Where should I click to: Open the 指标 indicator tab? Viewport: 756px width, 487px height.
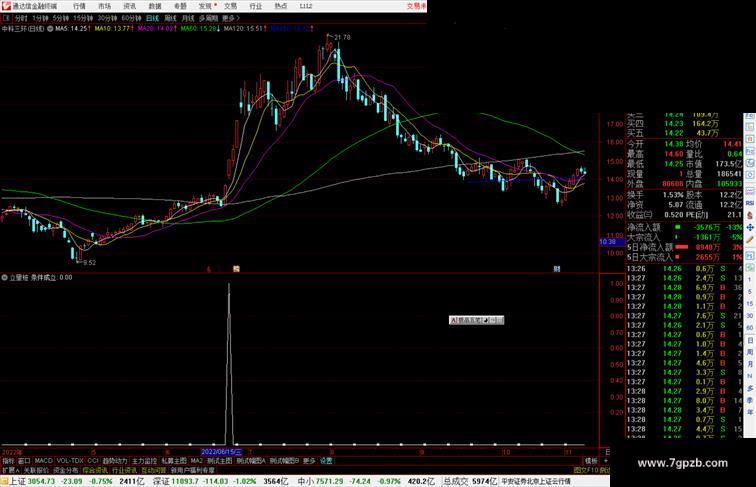click(x=8, y=461)
